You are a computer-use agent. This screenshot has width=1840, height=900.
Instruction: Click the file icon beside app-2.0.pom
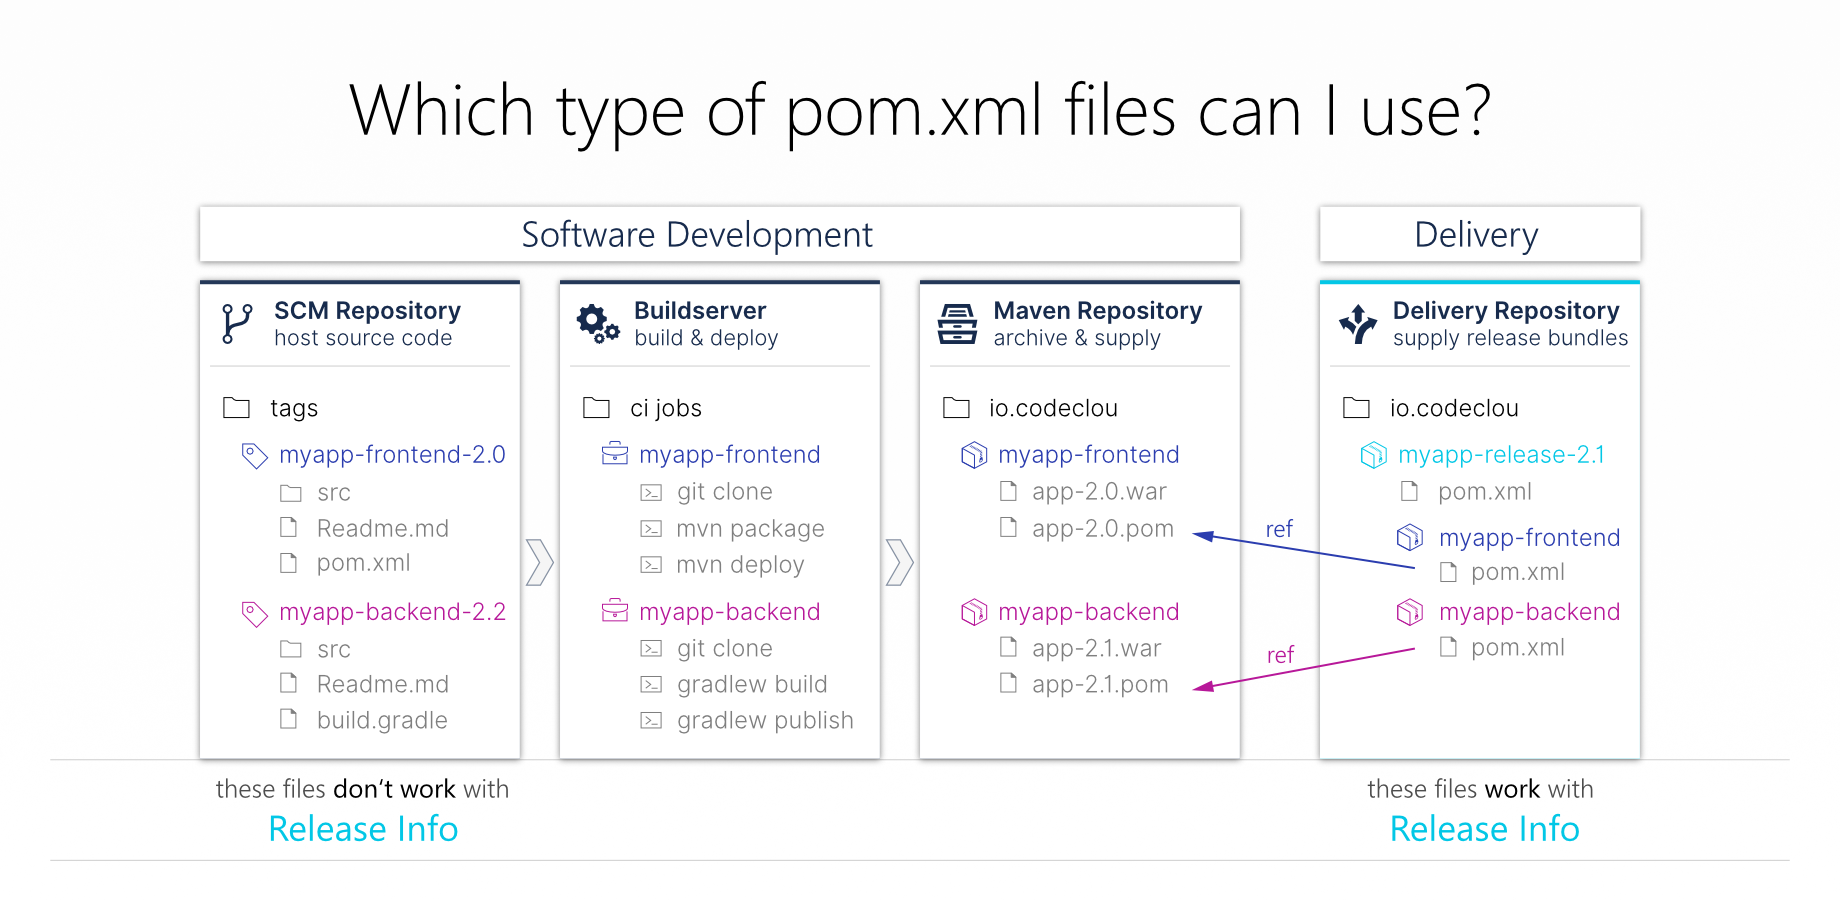[x=1009, y=527]
